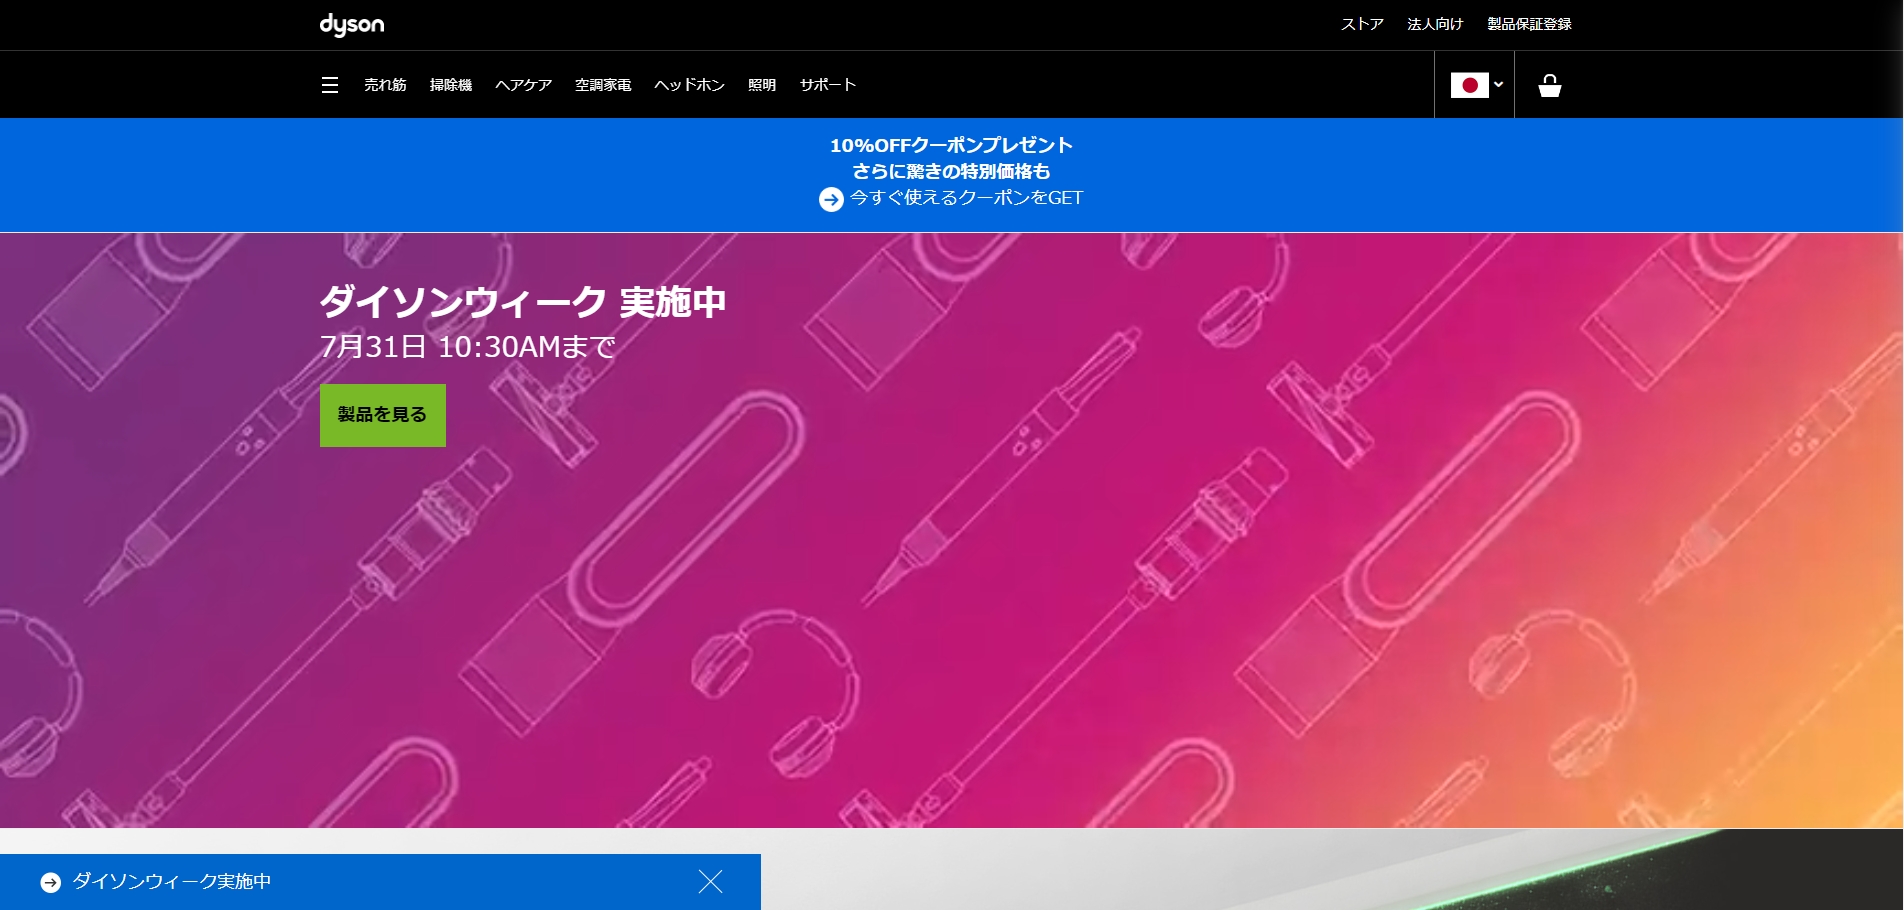Image resolution: width=1904 pixels, height=910 pixels.
Task: Open the 空調家電 menu
Action: 603,85
